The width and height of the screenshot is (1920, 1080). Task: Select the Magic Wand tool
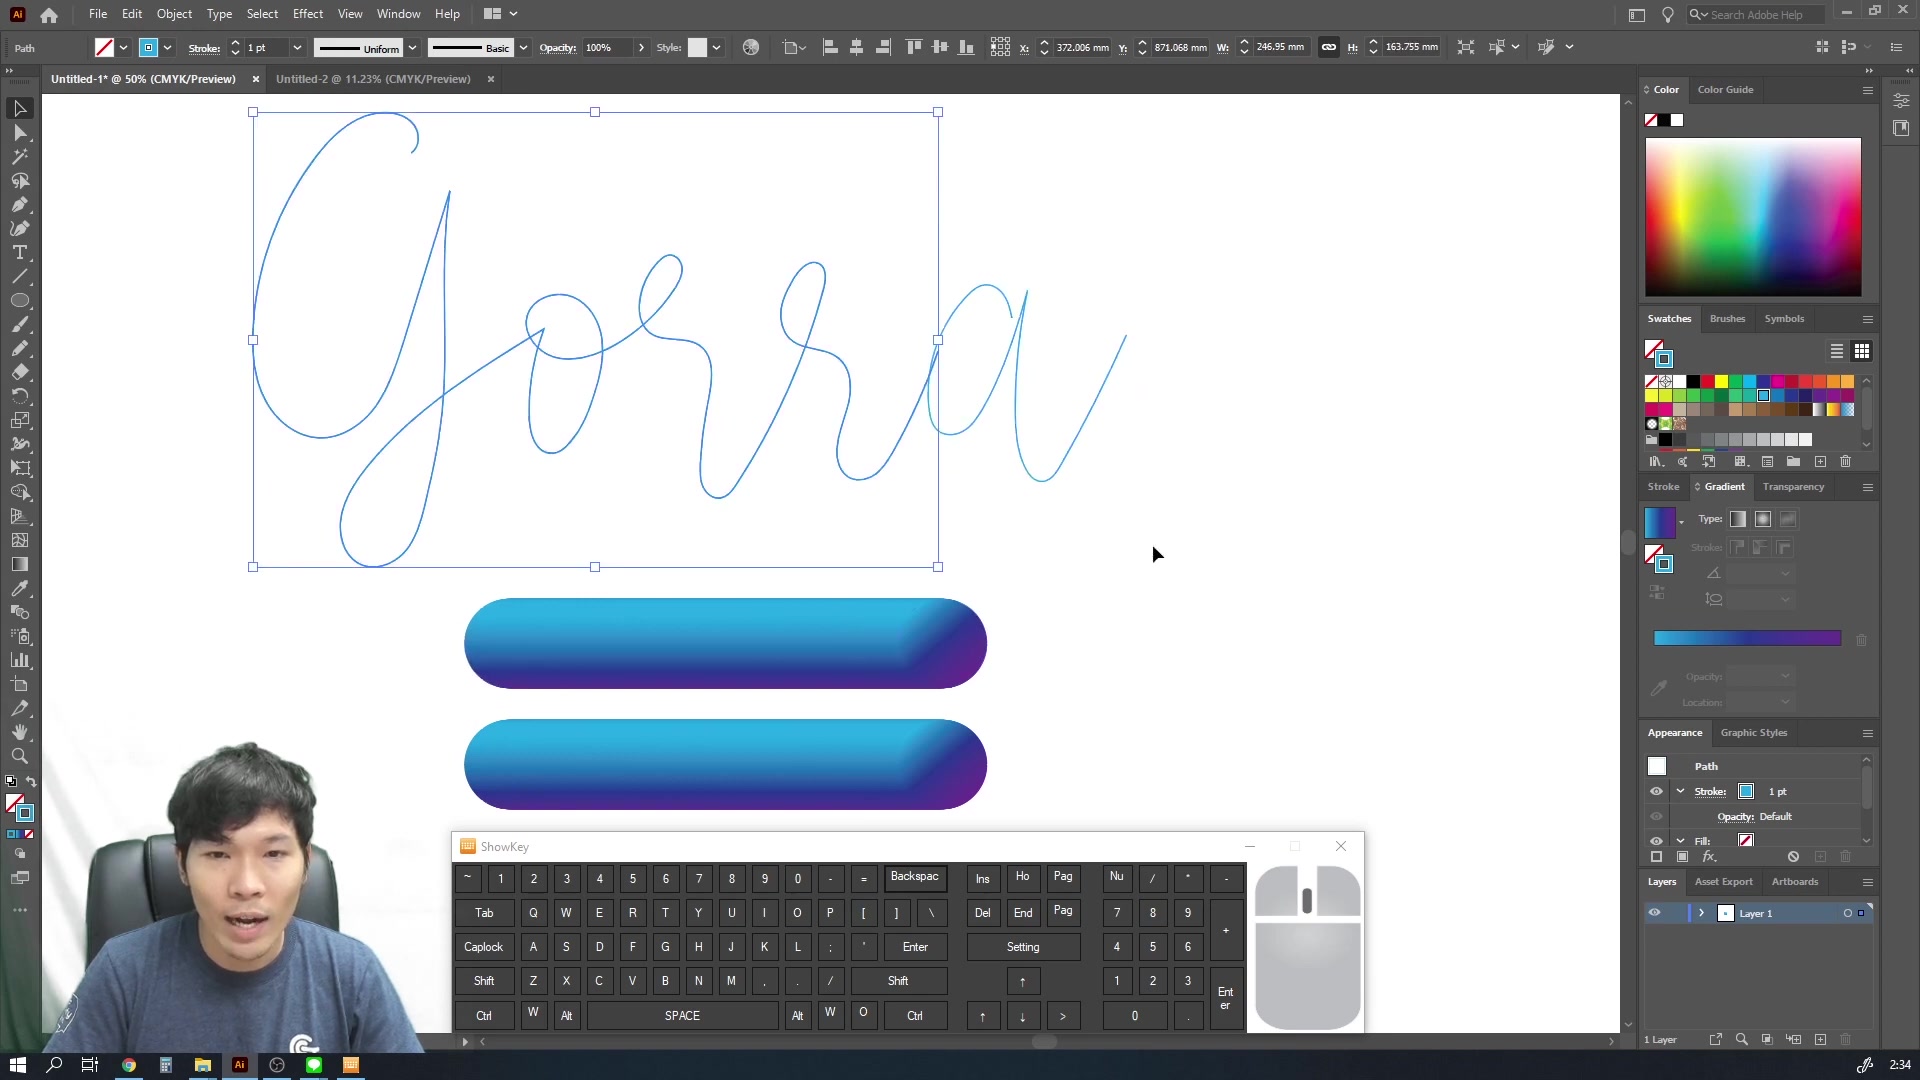coord(20,156)
